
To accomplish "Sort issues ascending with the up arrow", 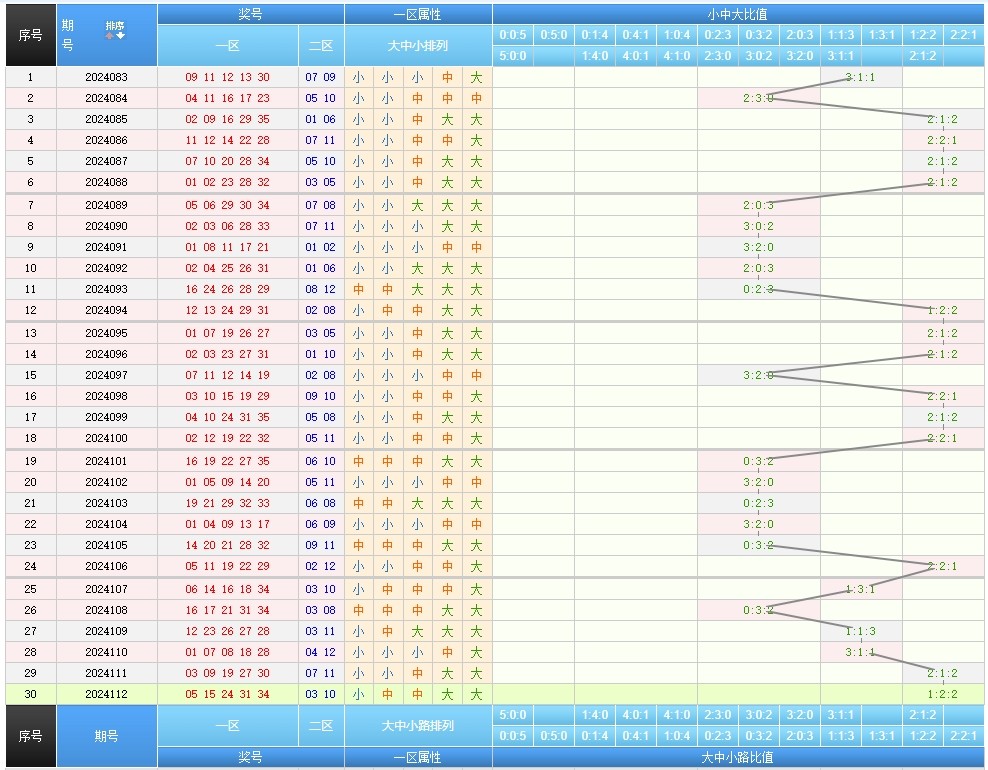I will [110, 36].
